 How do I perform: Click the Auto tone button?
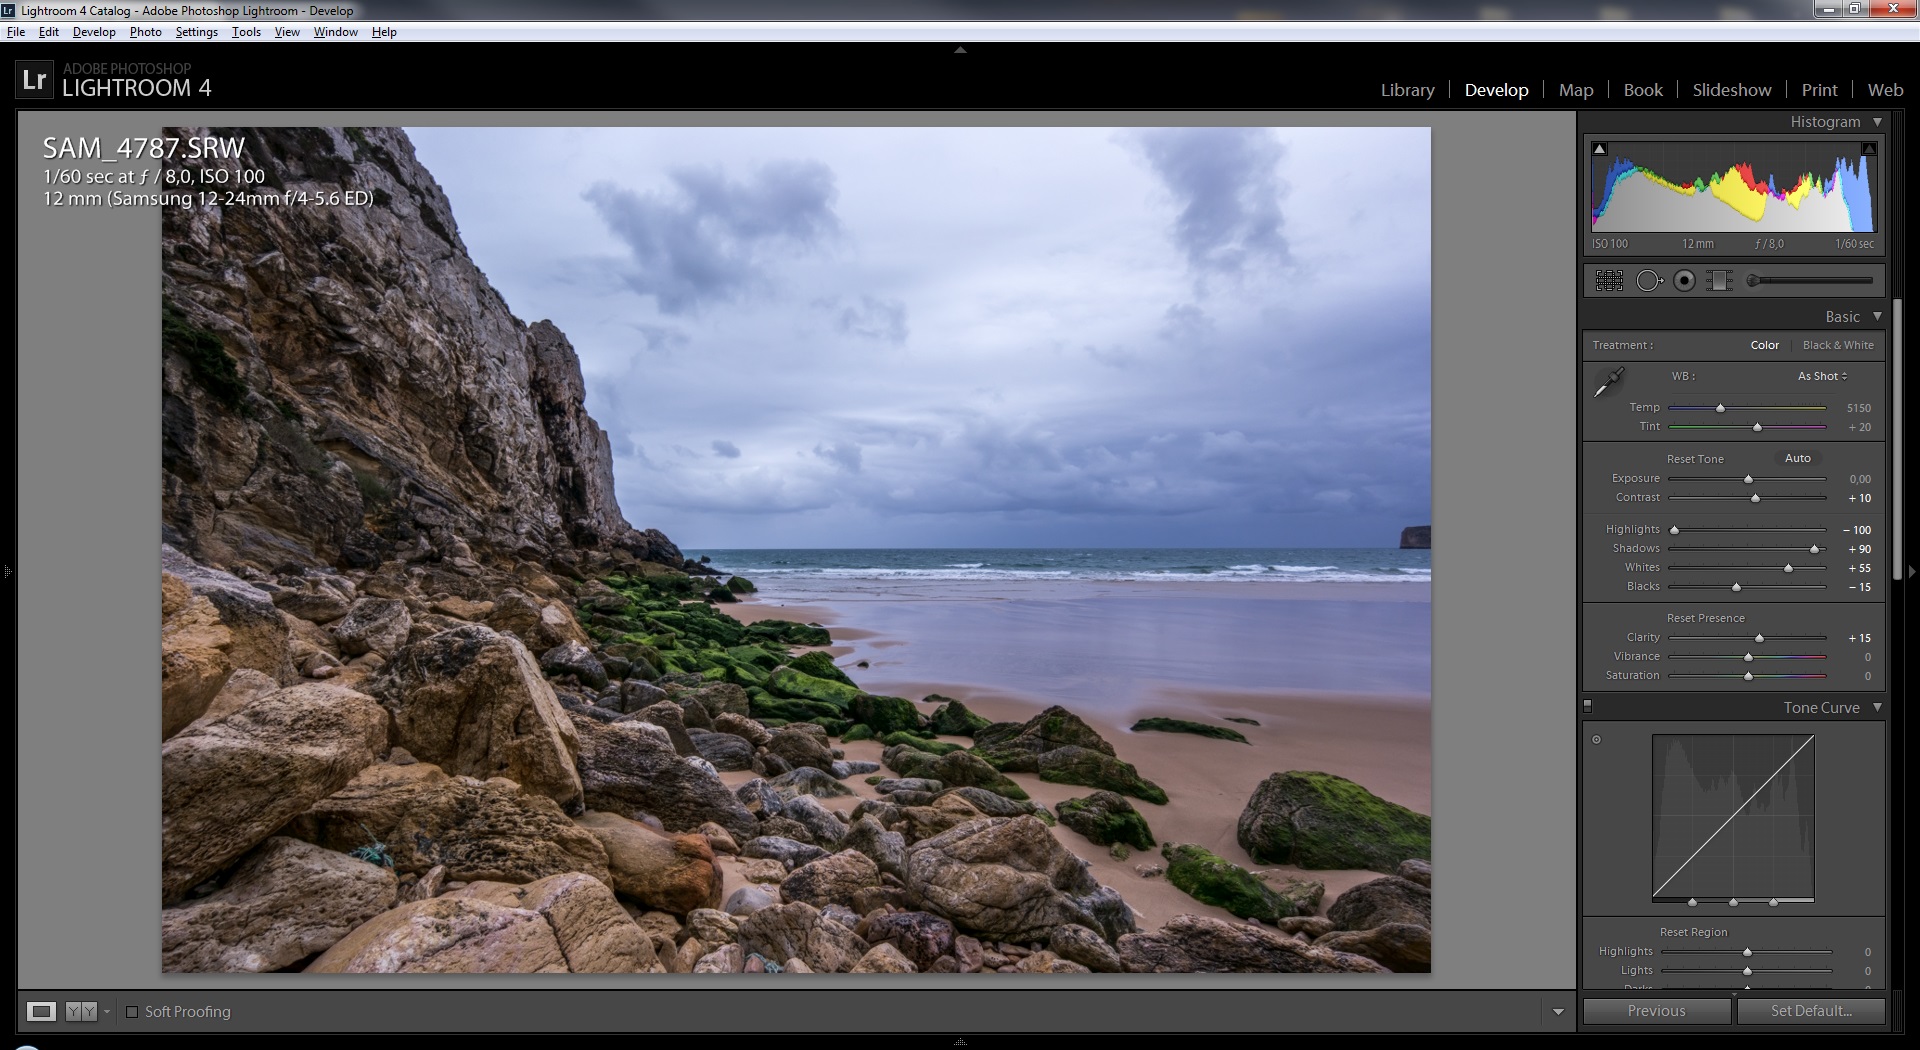point(1797,458)
